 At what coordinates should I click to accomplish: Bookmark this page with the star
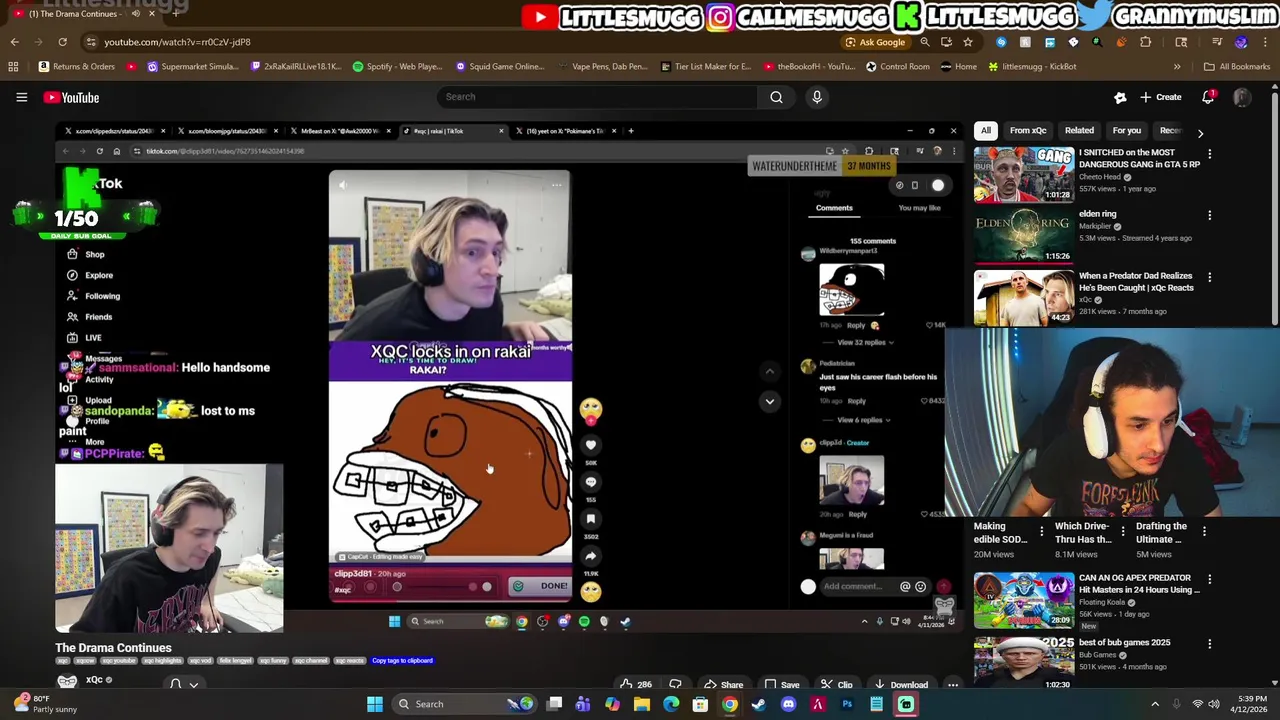pos(968,42)
